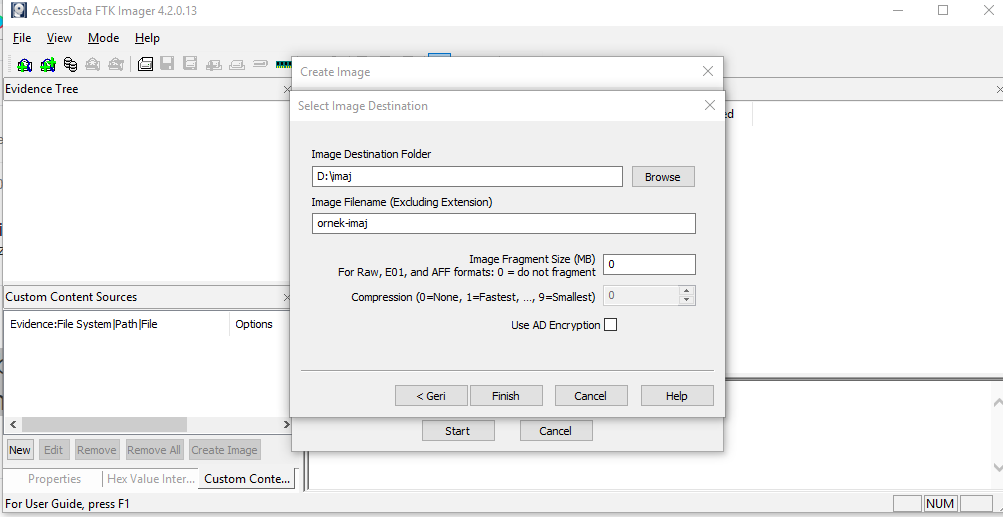Screen dimensions: 1003x517
Task: Click the Remove All button
Action: pyautogui.click(x=154, y=450)
